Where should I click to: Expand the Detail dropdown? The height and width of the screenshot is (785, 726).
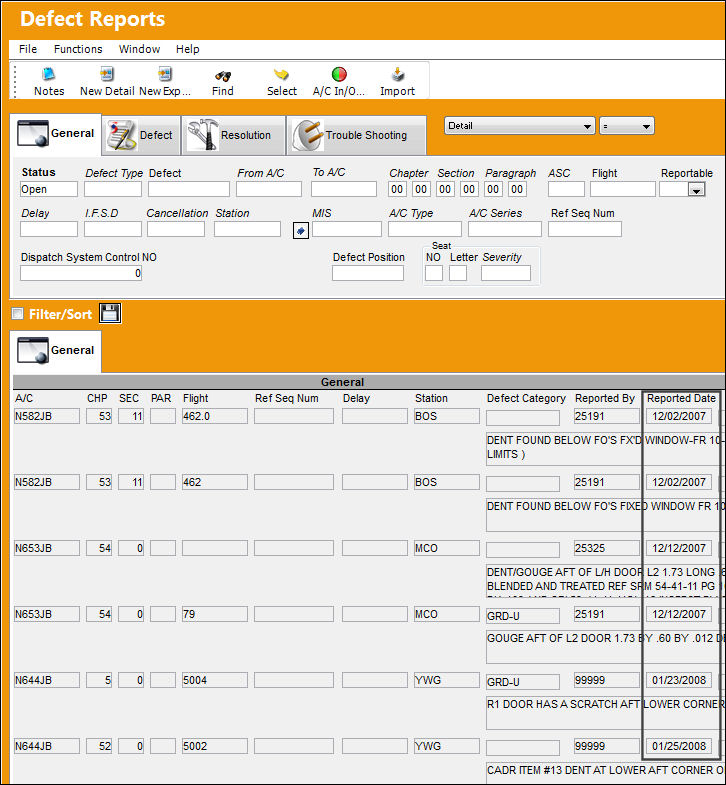pyautogui.click(x=519, y=126)
